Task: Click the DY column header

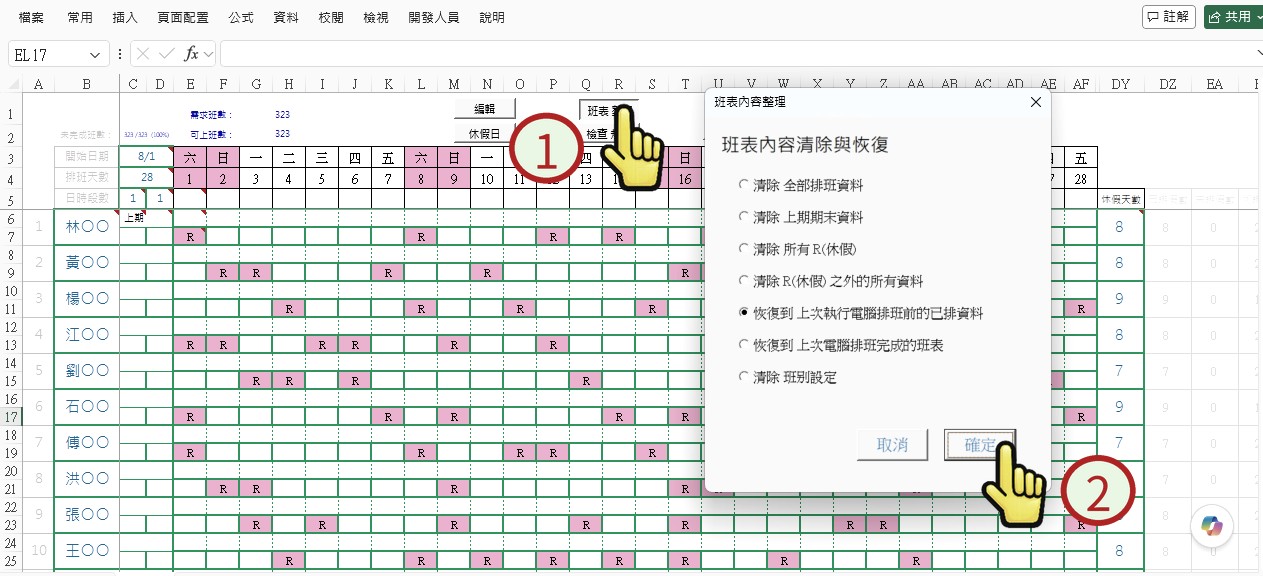Action: (x=1120, y=85)
